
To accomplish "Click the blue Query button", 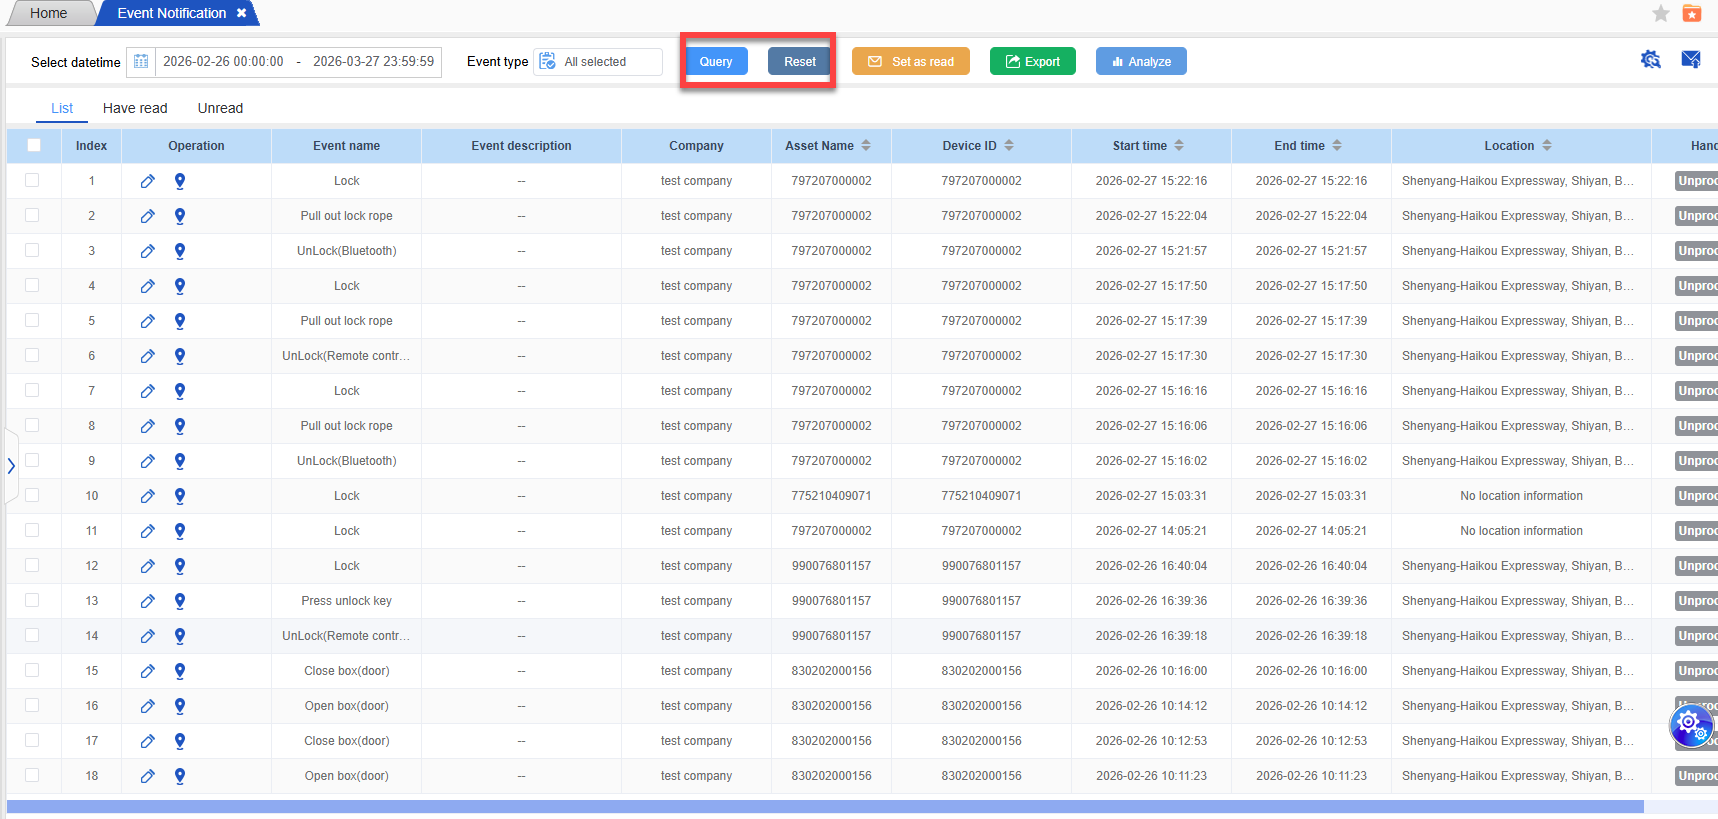I will click(715, 62).
